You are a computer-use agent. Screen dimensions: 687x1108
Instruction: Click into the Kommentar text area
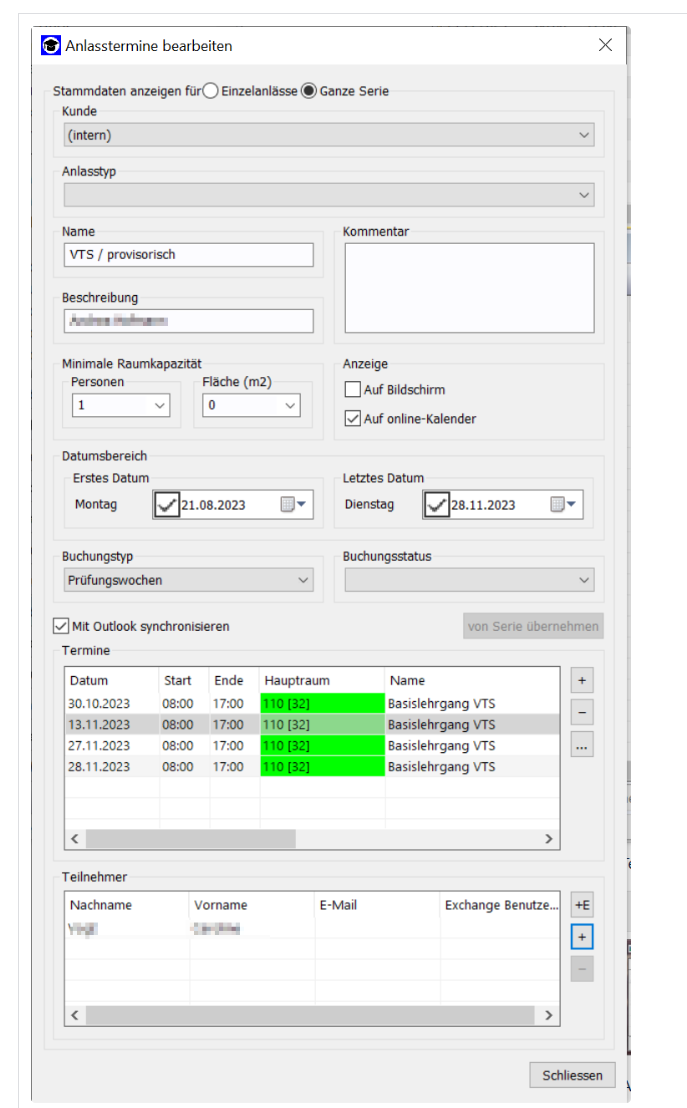tap(469, 288)
